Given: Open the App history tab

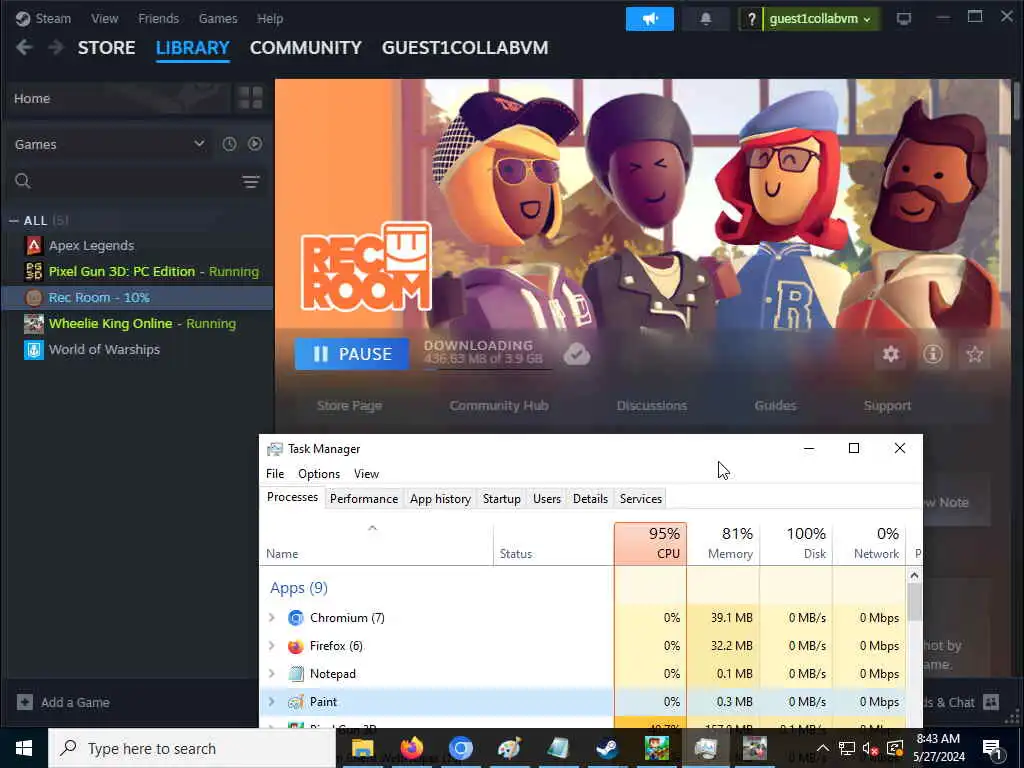Looking at the screenshot, I should (440, 498).
